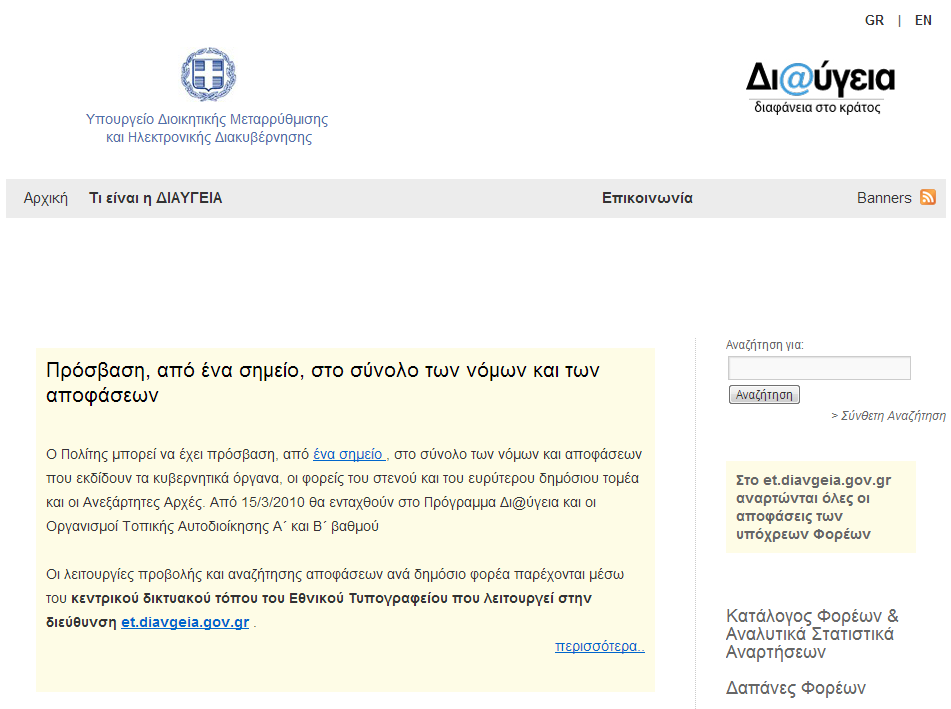Open the bold et.diavgeia.gov.gr link in the article
The height and width of the screenshot is (709, 951).
point(185,622)
